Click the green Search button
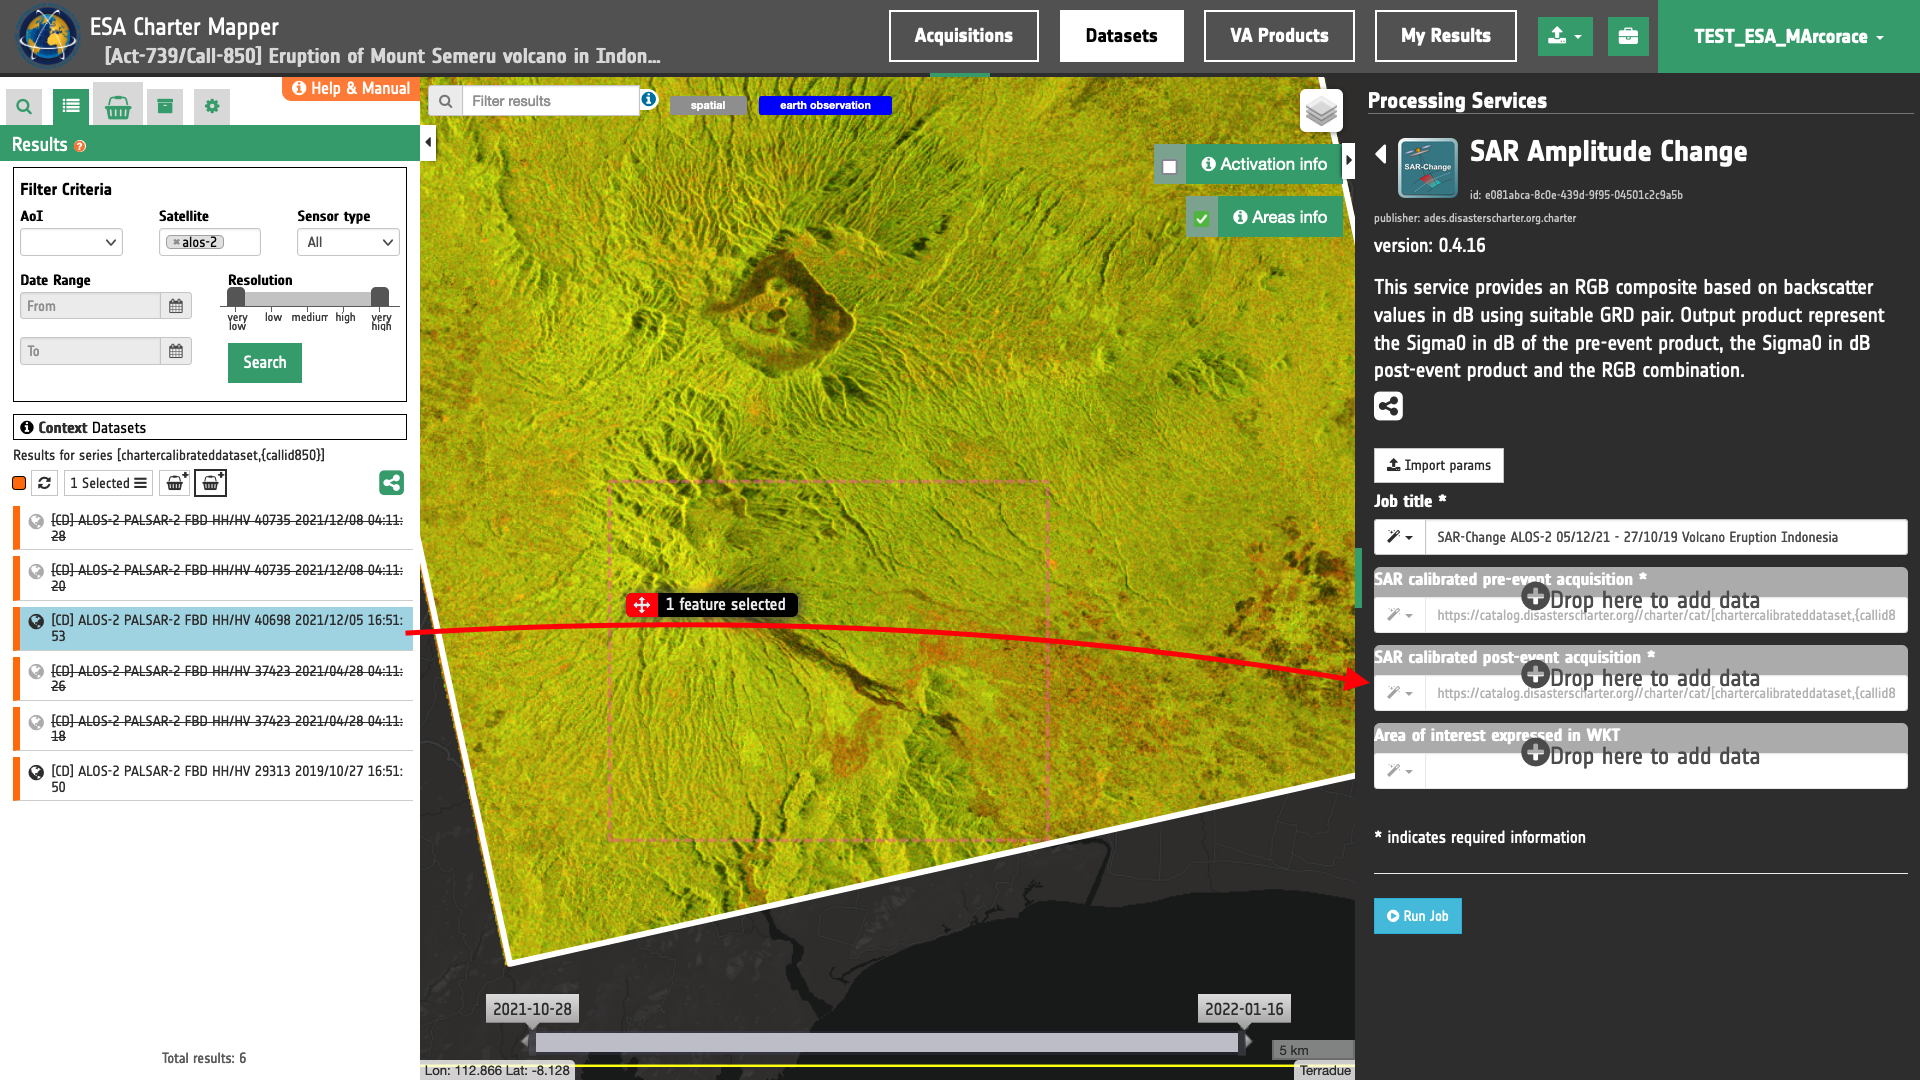Screen dimensions: 1920x1080 click(264, 363)
